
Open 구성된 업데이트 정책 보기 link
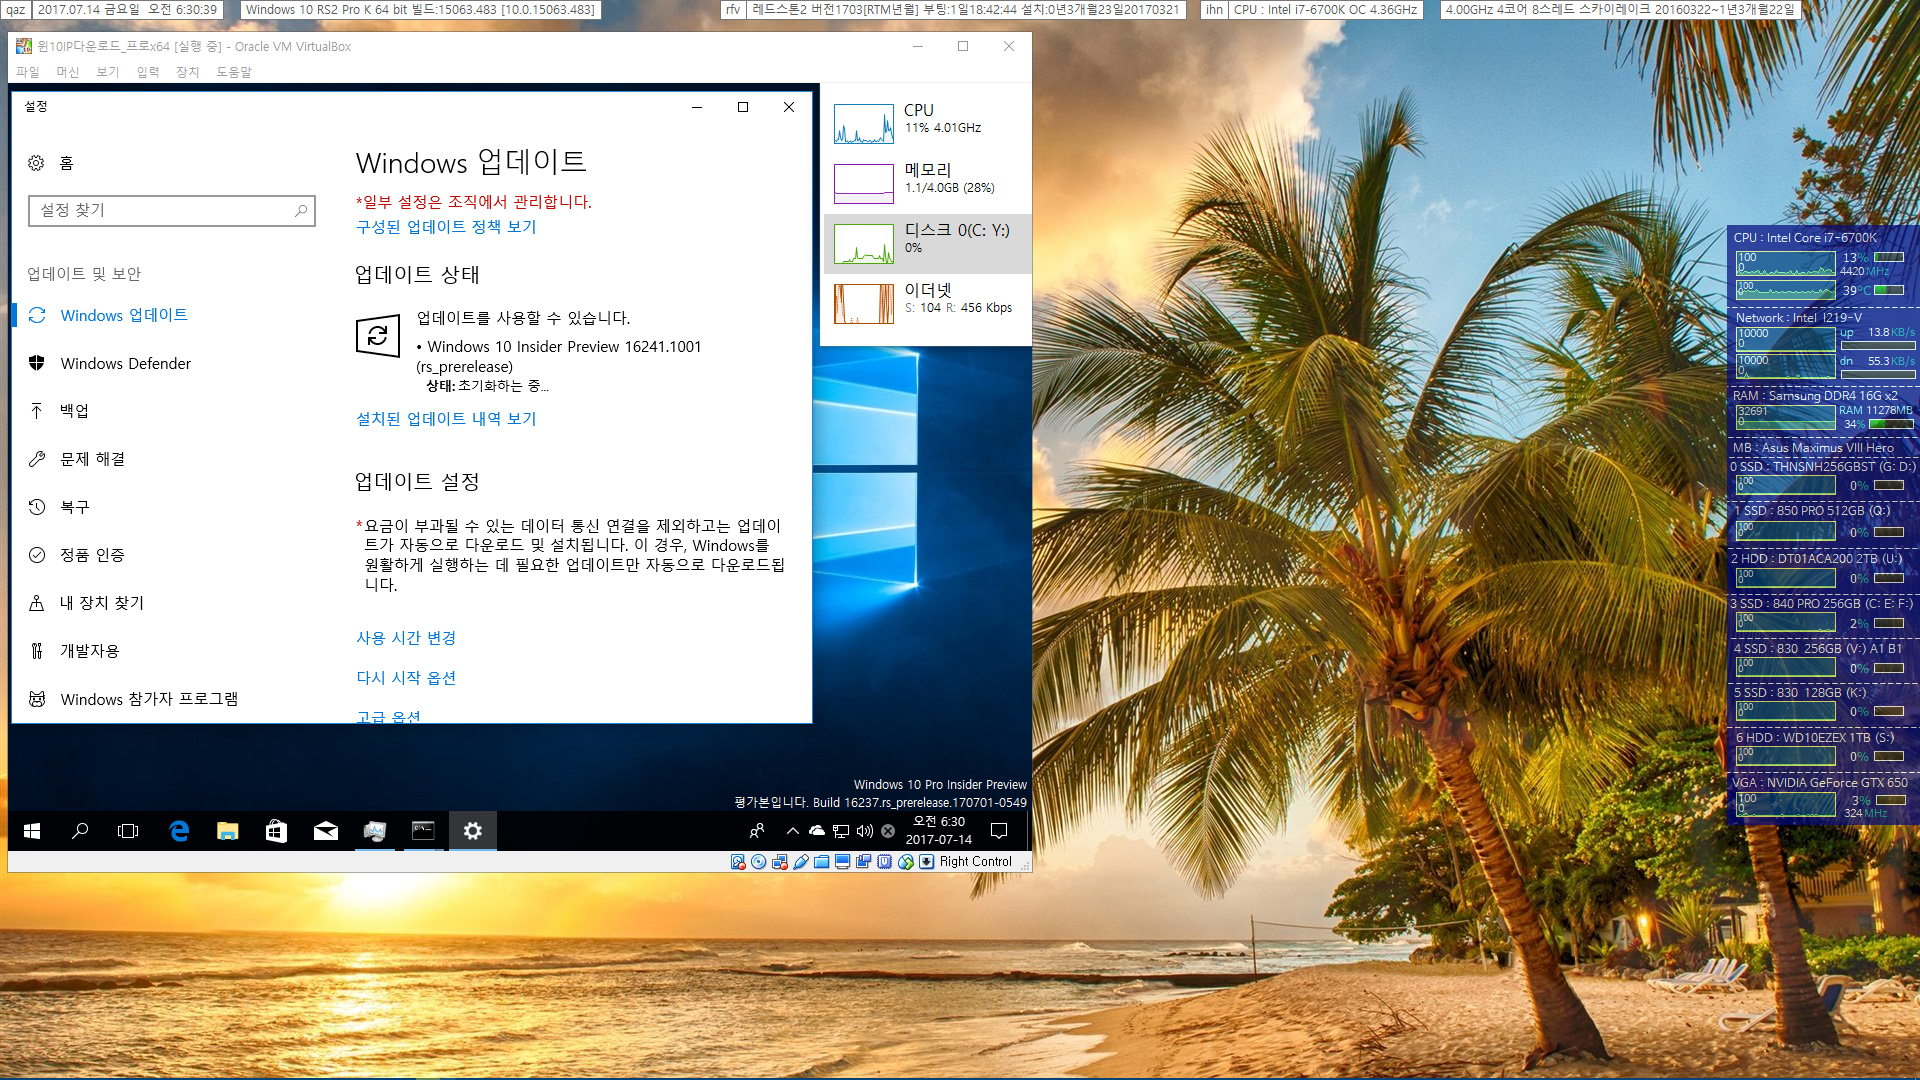(x=446, y=227)
